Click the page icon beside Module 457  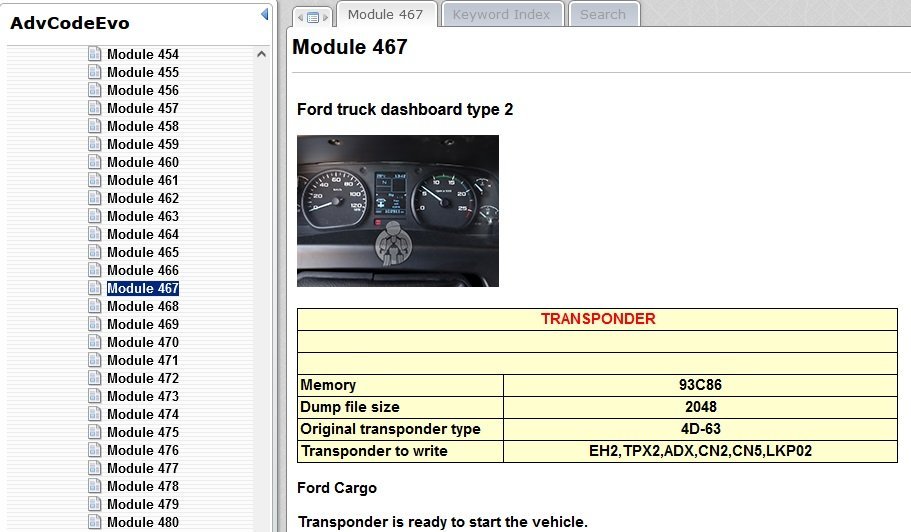click(95, 108)
